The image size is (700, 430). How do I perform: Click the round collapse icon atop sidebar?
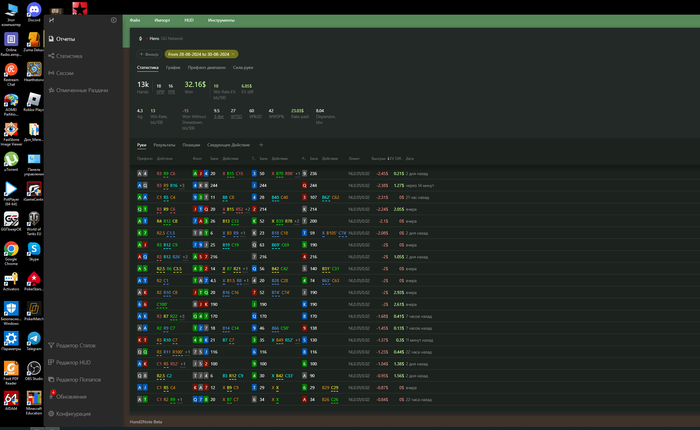tap(113, 20)
